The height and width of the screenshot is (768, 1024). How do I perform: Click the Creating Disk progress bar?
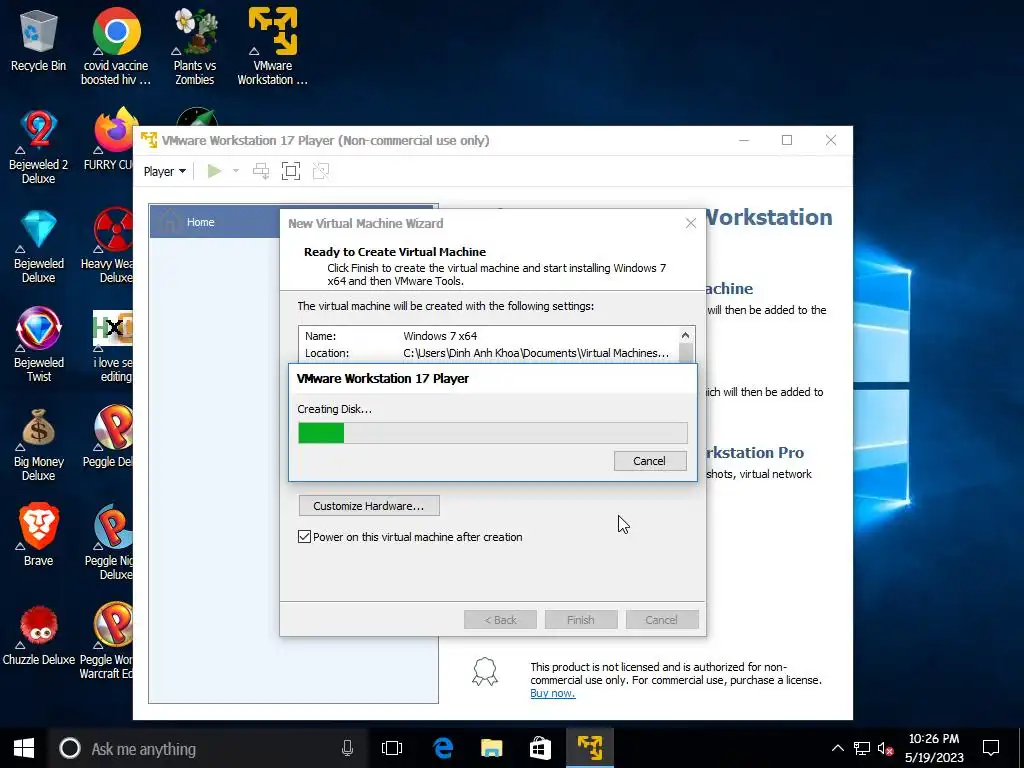point(493,433)
